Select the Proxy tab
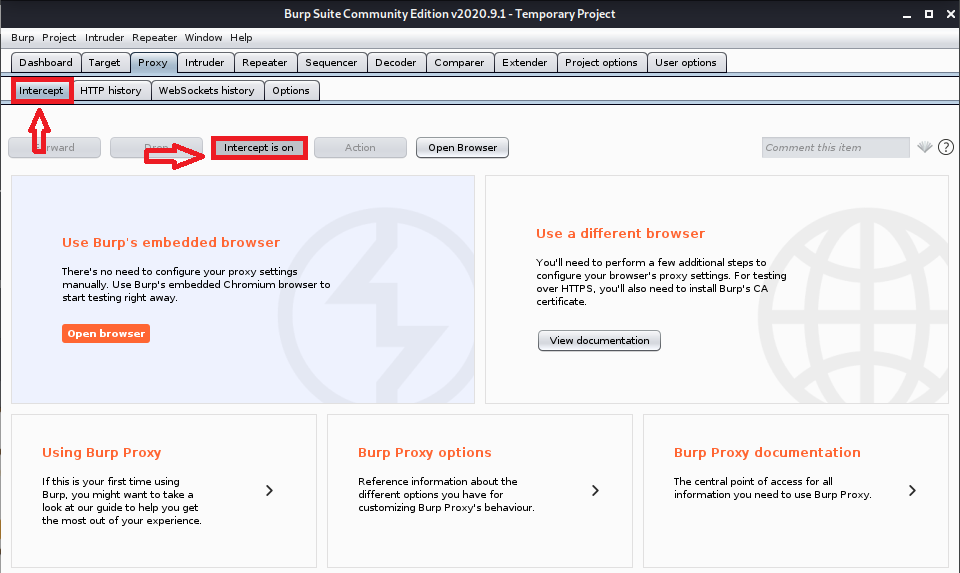This screenshot has width=960, height=573. click(152, 62)
